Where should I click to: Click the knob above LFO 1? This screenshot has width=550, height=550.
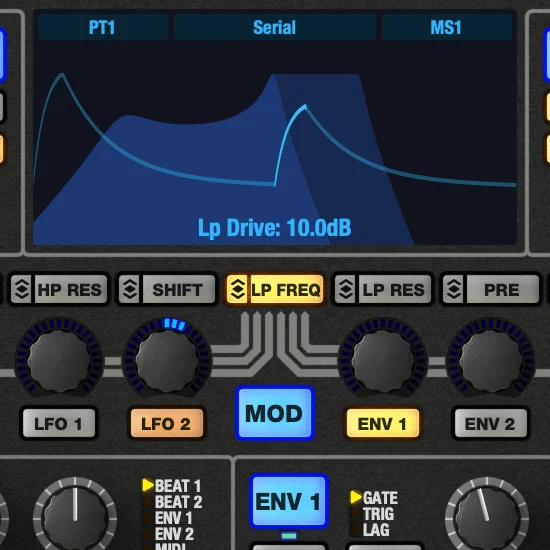pos(59,361)
